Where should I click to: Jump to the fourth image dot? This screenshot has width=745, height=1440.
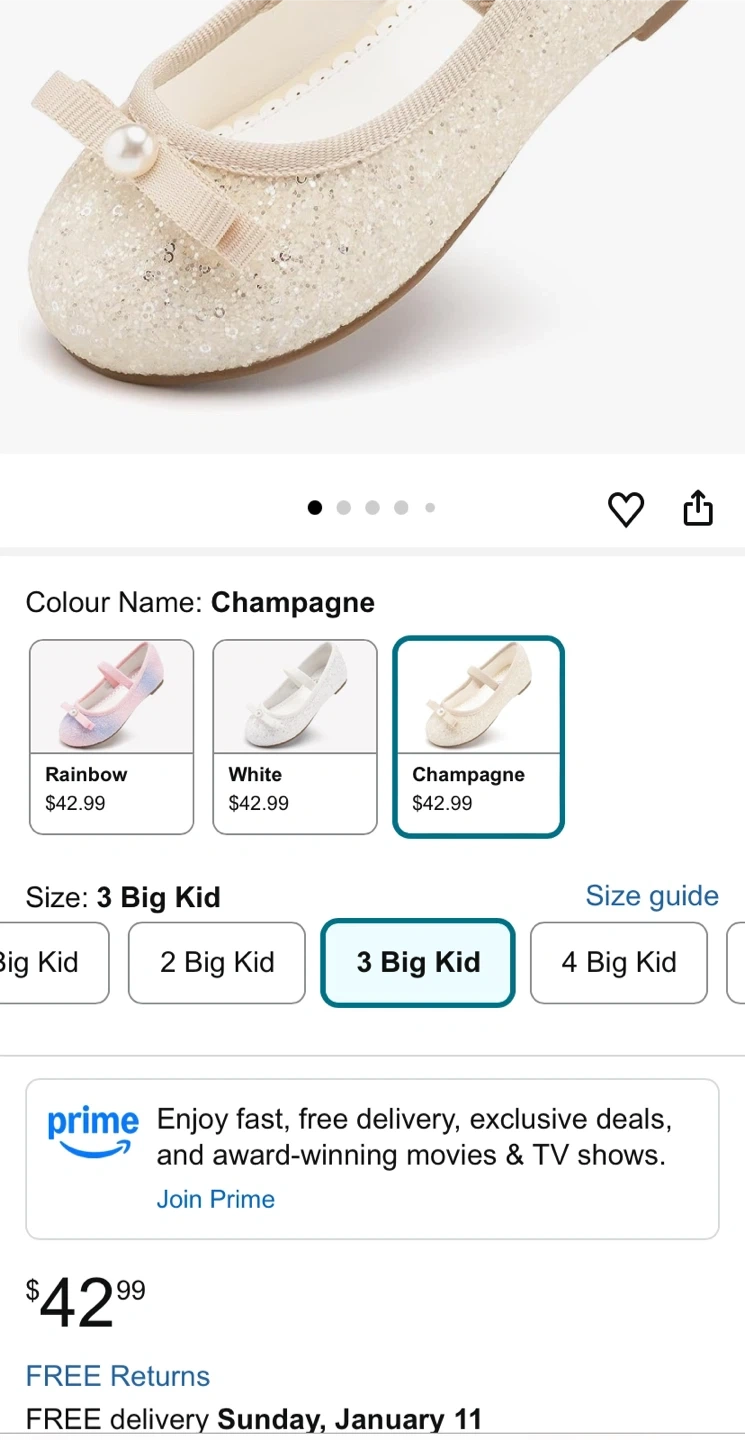401,508
